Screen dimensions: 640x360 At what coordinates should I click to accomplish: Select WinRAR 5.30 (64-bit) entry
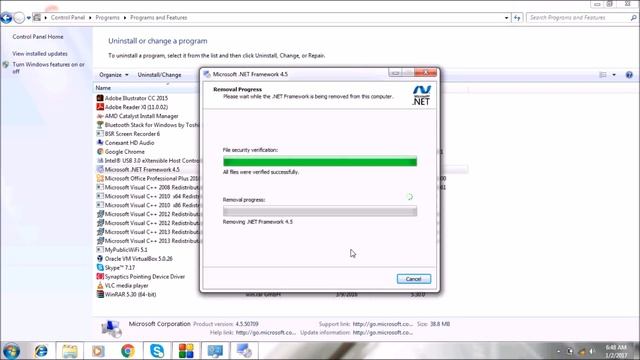click(130, 294)
